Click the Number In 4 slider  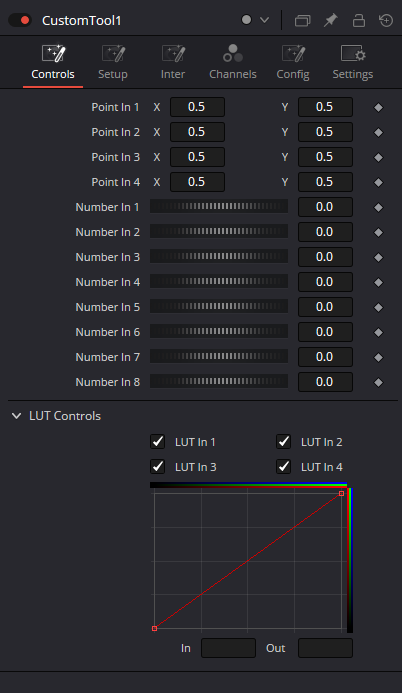tap(219, 281)
